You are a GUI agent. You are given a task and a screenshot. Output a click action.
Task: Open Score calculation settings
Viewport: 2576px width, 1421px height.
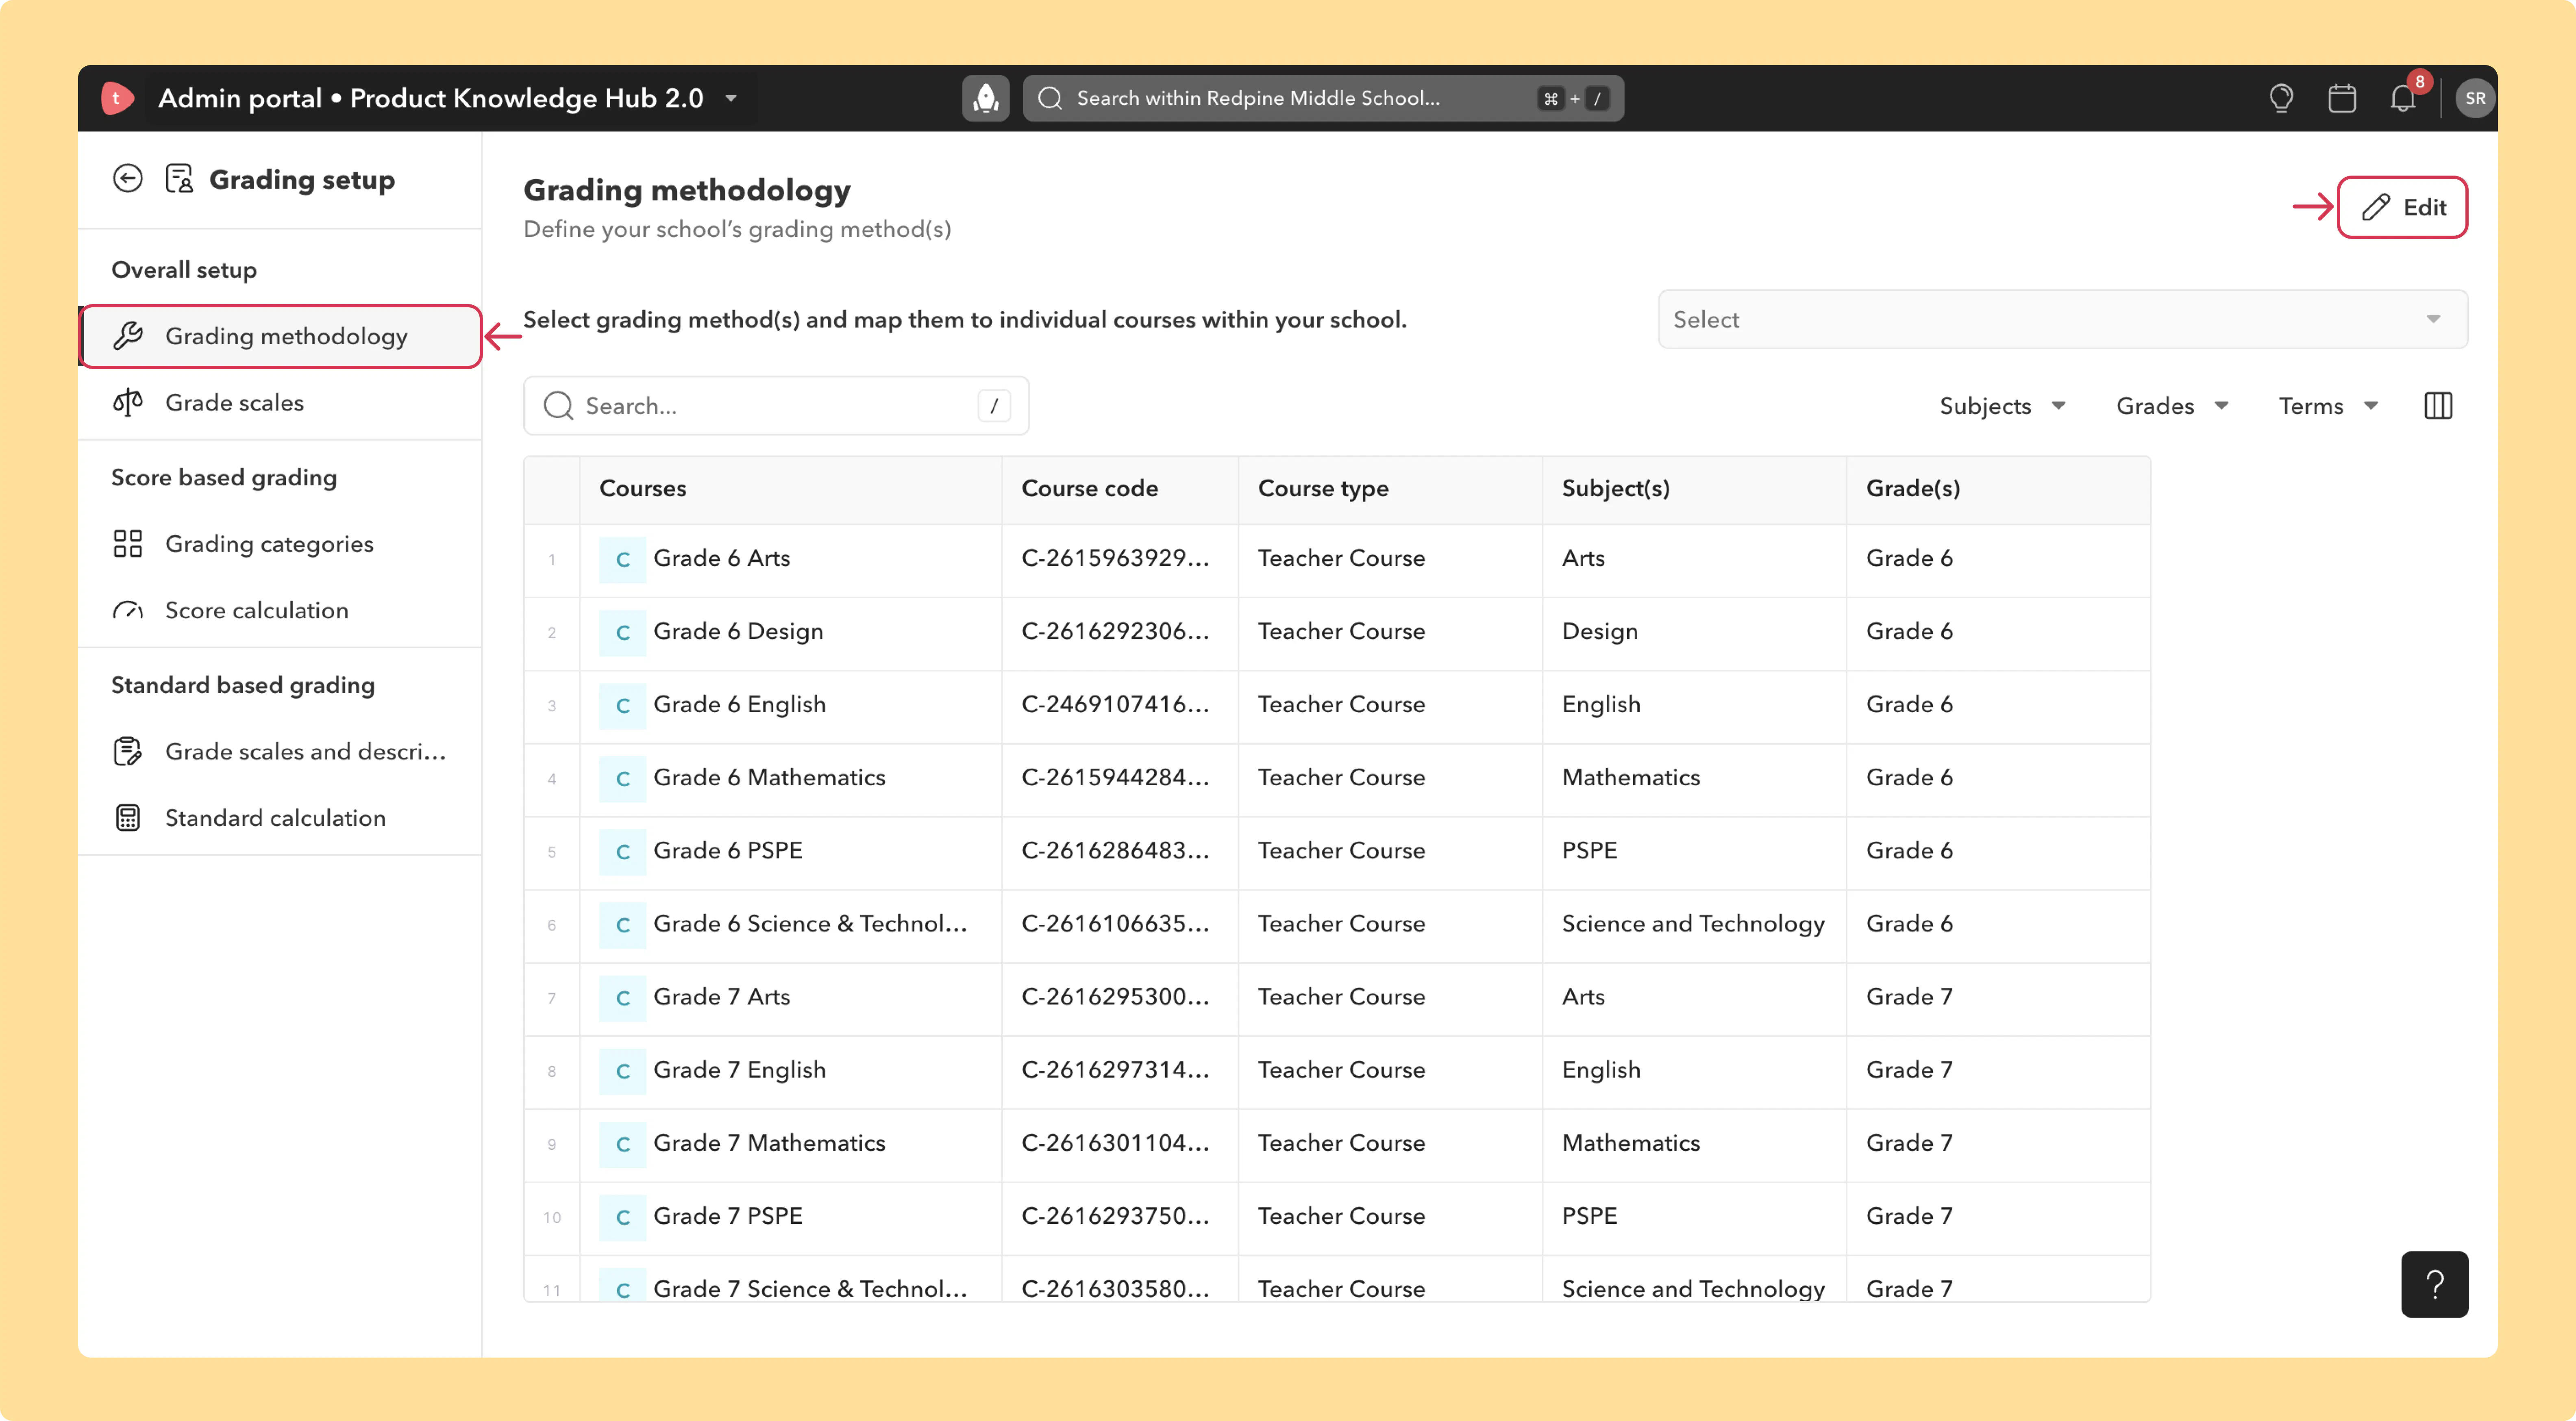(x=281, y=611)
